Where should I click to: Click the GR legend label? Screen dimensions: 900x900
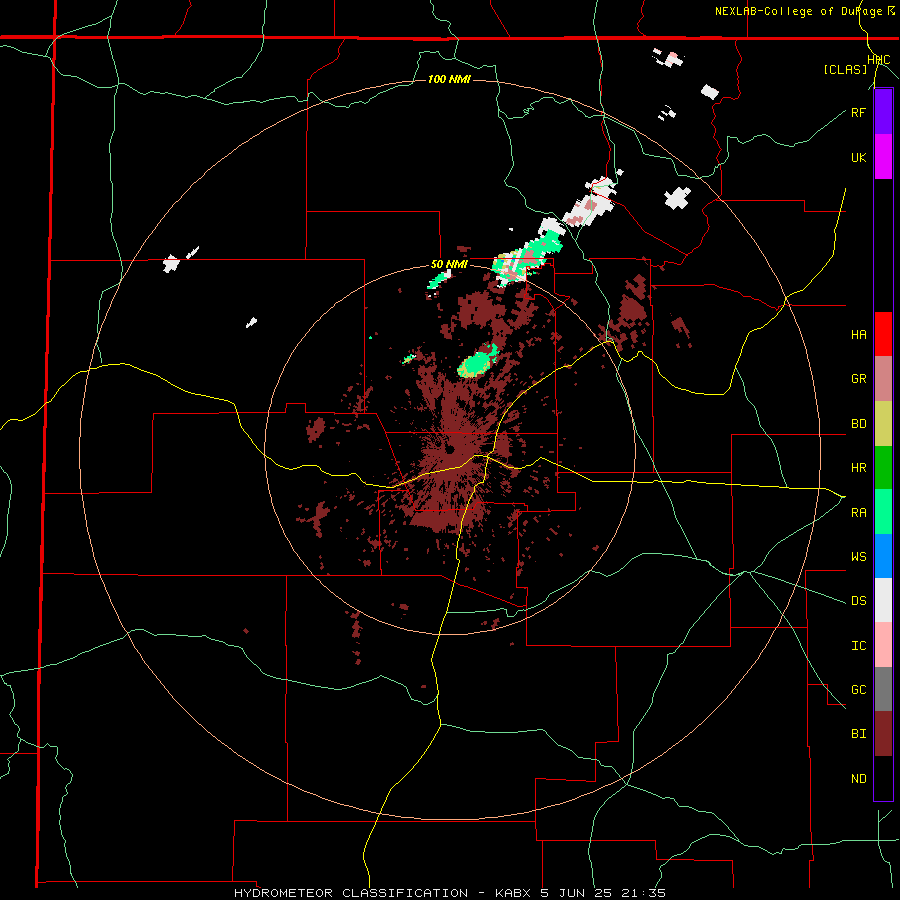[x=858, y=379]
